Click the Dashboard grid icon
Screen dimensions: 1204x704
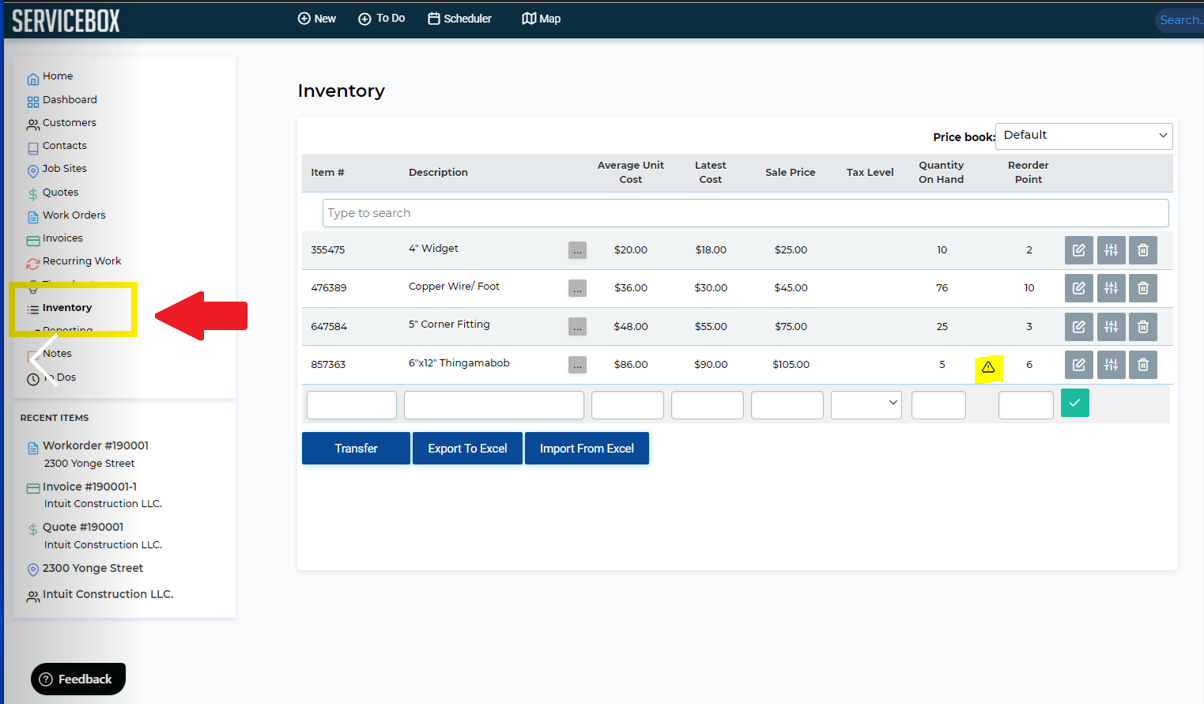click(33, 101)
